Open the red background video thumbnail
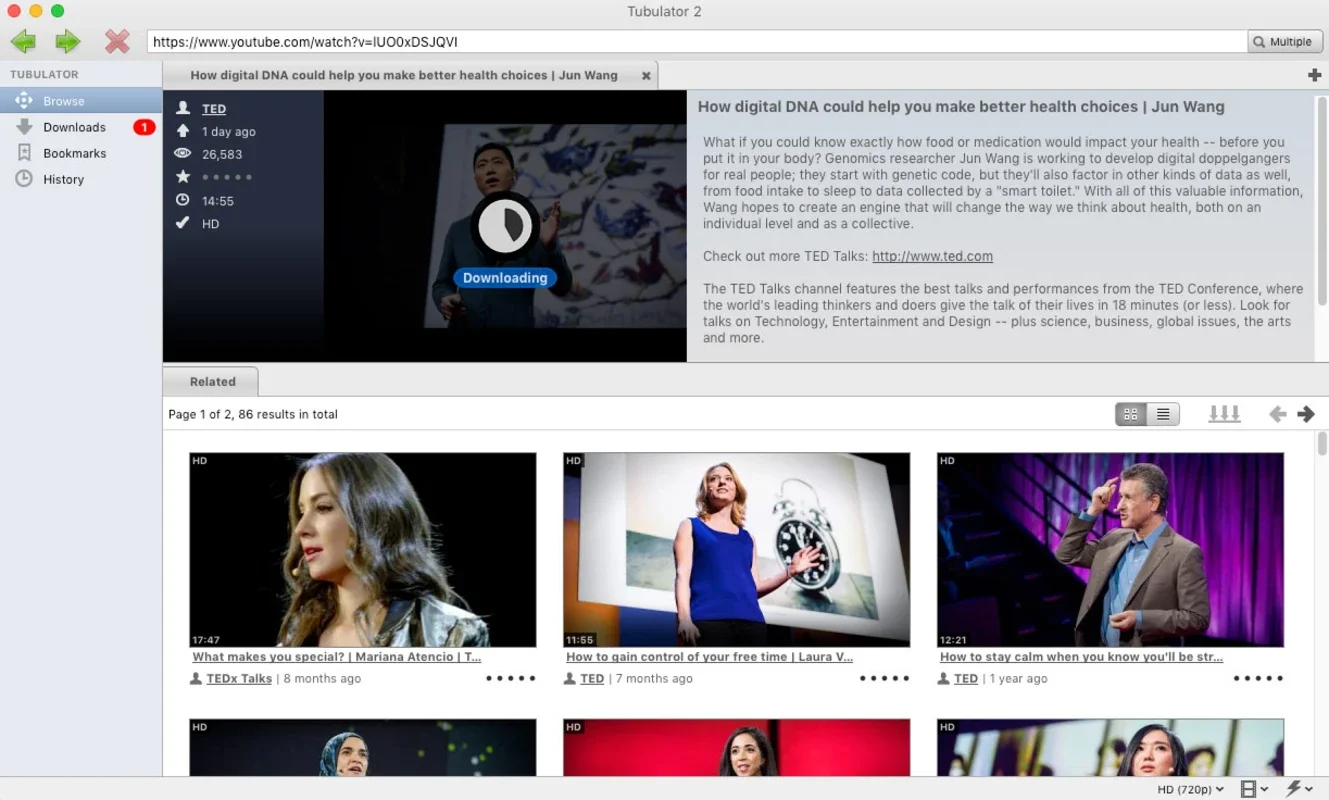Screen dimensions: 1329x800 (737, 748)
